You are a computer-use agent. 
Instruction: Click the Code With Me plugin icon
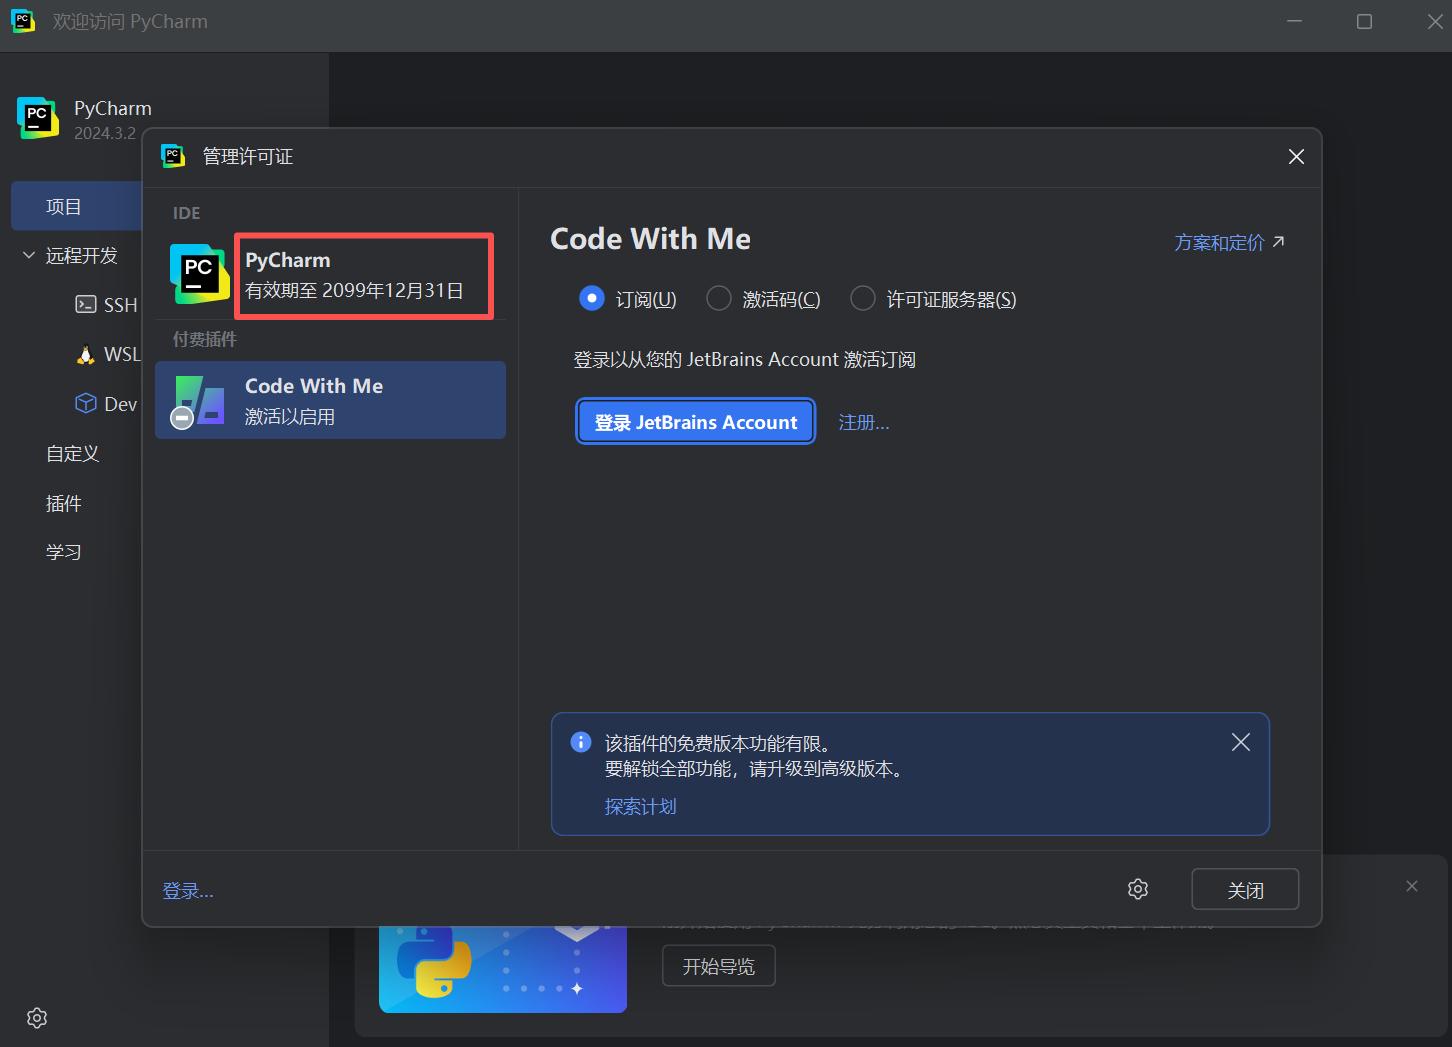click(x=198, y=401)
